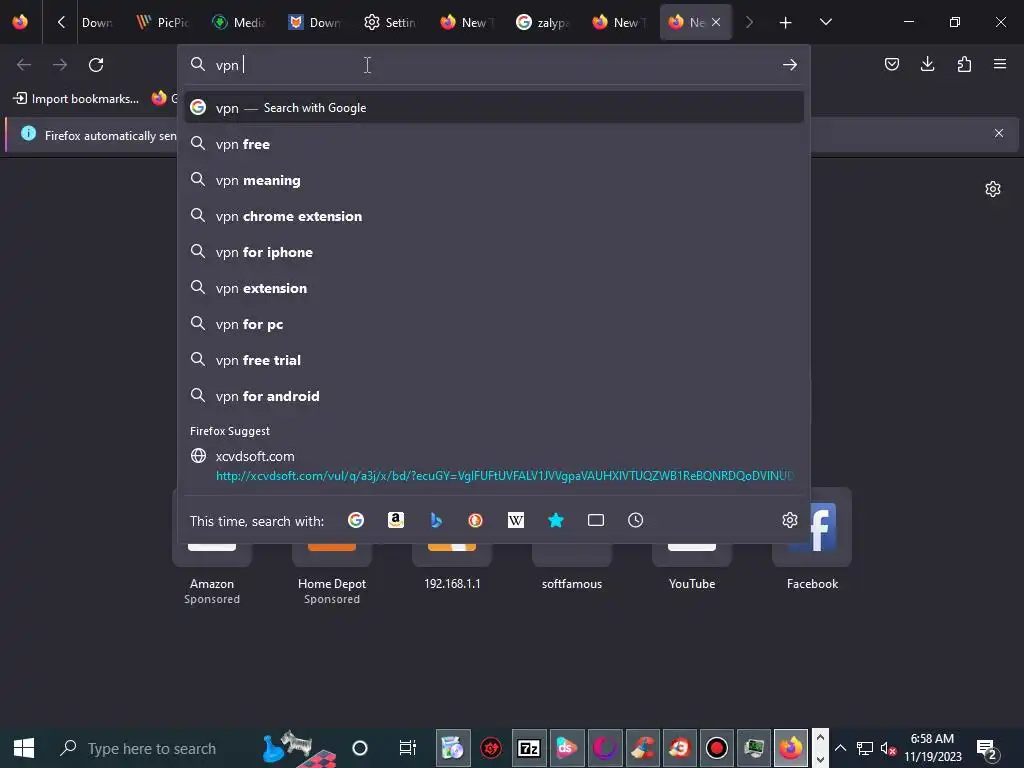Open the xcvdsoft.com Firefox Suggest link
The height and width of the screenshot is (768, 1024).
coord(494,466)
